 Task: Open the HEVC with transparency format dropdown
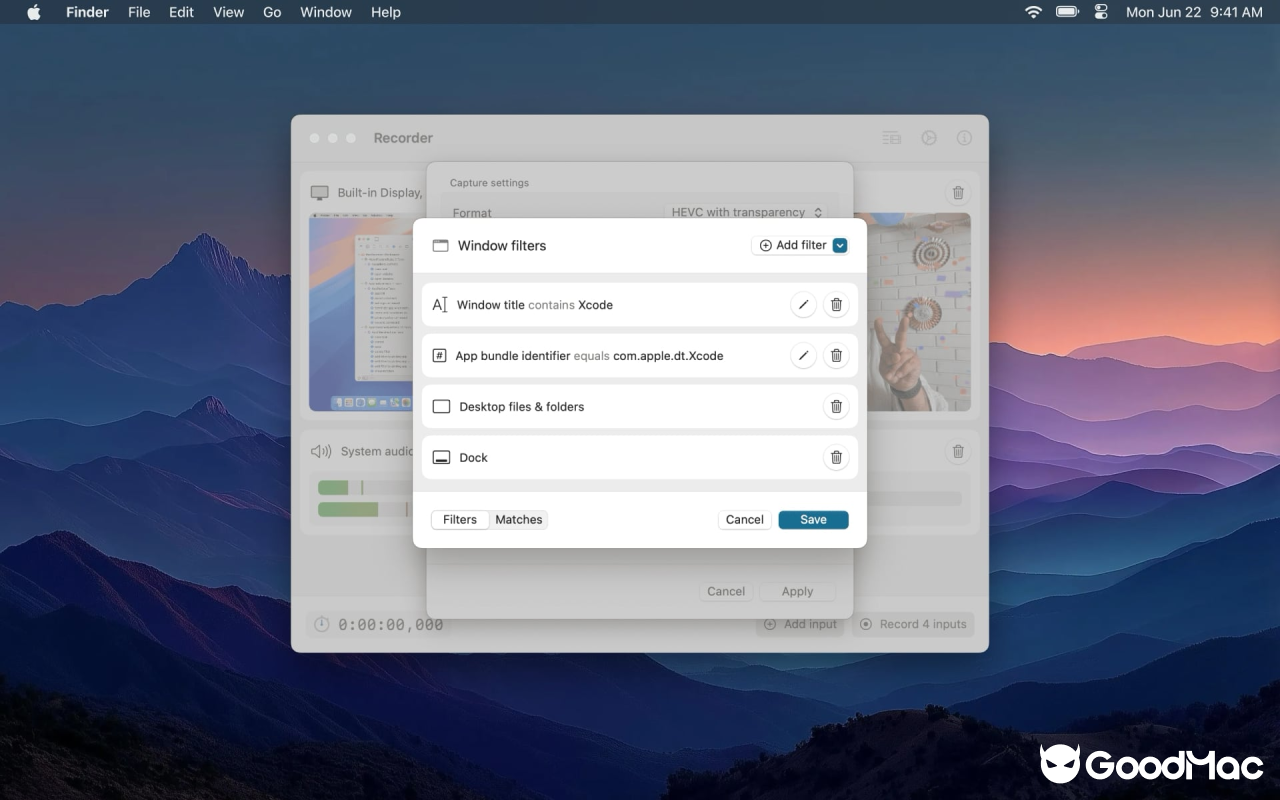coord(746,212)
